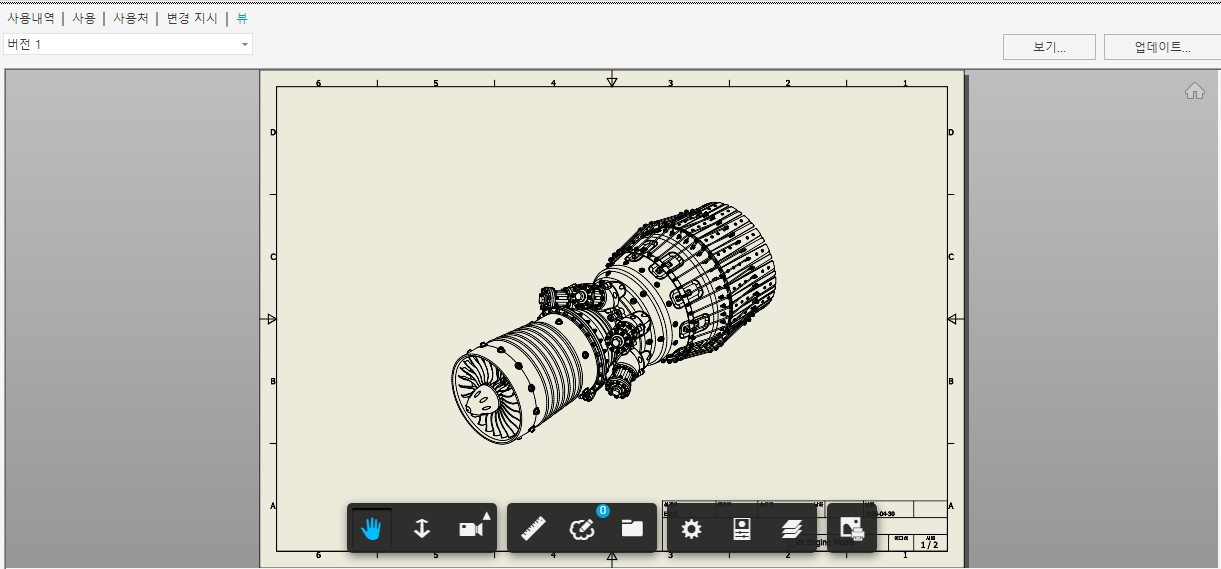The width and height of the screenshot is (1221, 569).
Task: Switch to the 사용내역 tab
Action: point(31,18)
